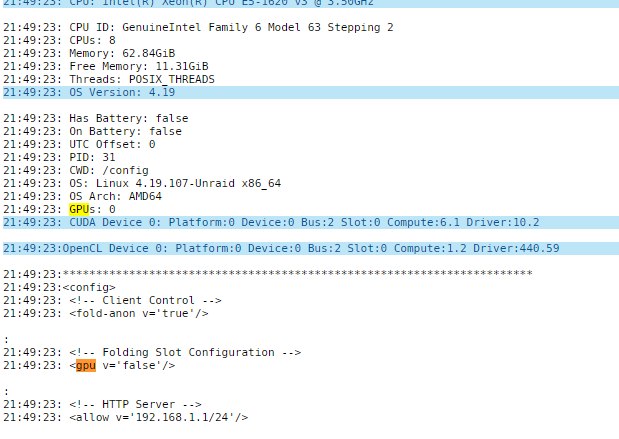Screen dimensions: 619x439
Task: Click the CWD /config line
Action: 76,171
